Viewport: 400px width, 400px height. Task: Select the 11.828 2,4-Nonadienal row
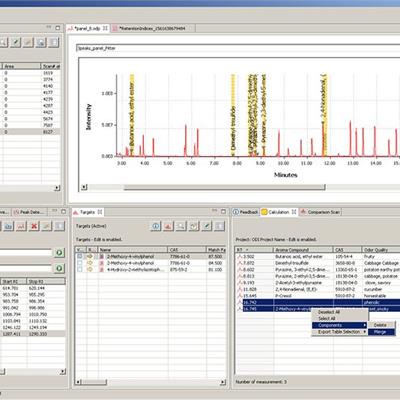[318, 289]
